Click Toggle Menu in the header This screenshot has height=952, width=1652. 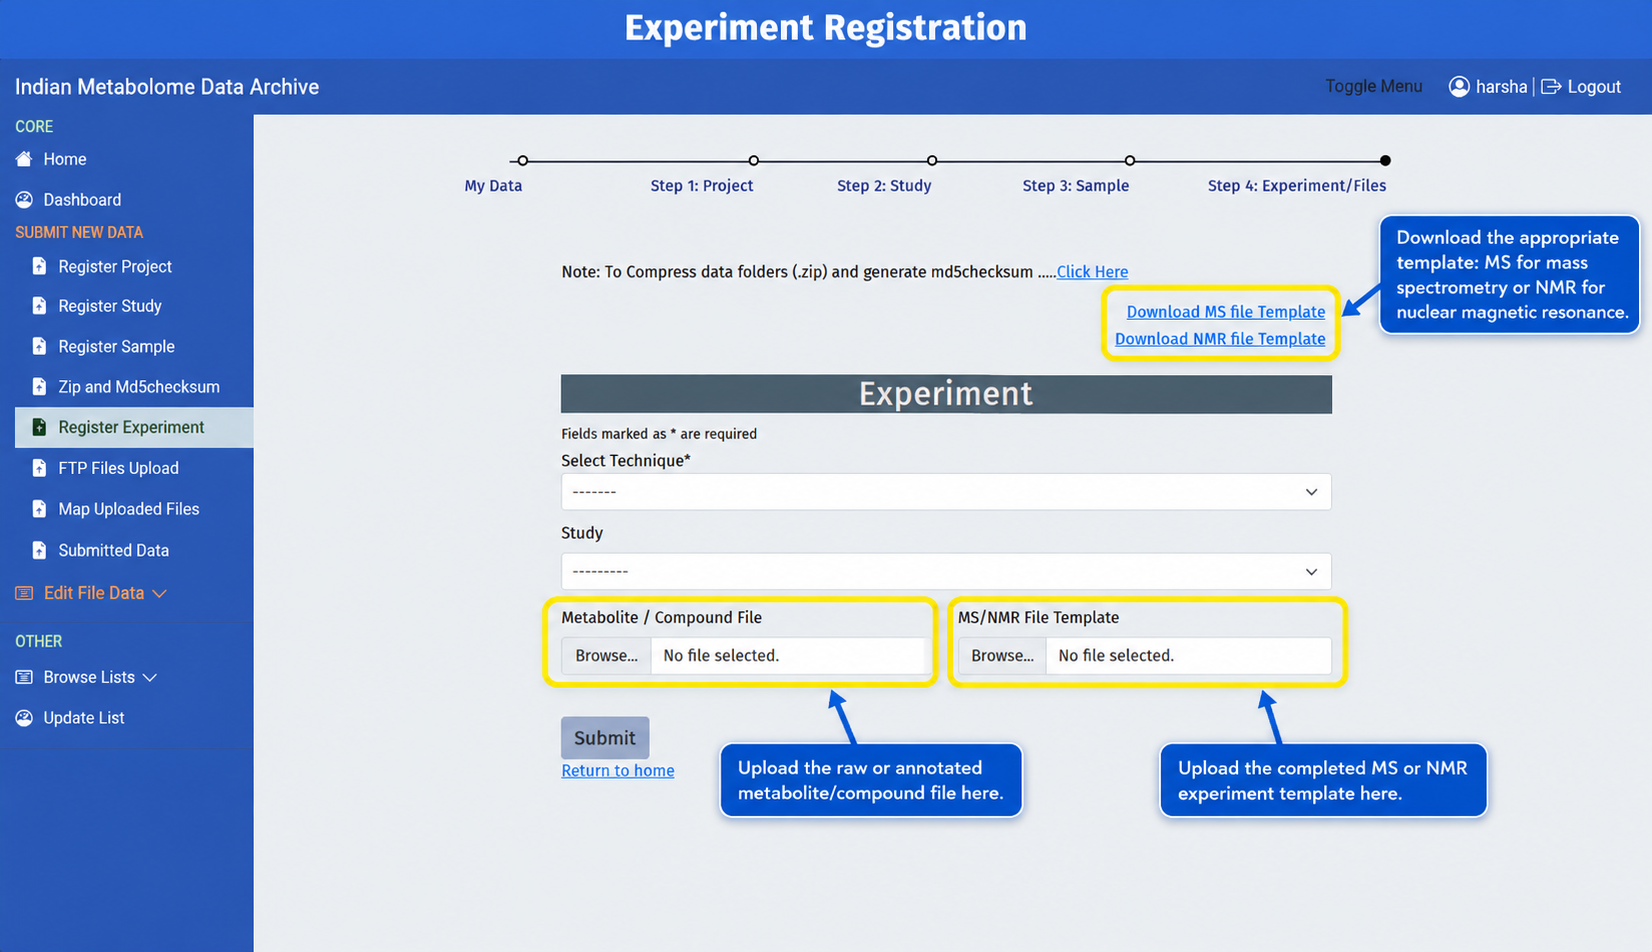[1373, 86]
